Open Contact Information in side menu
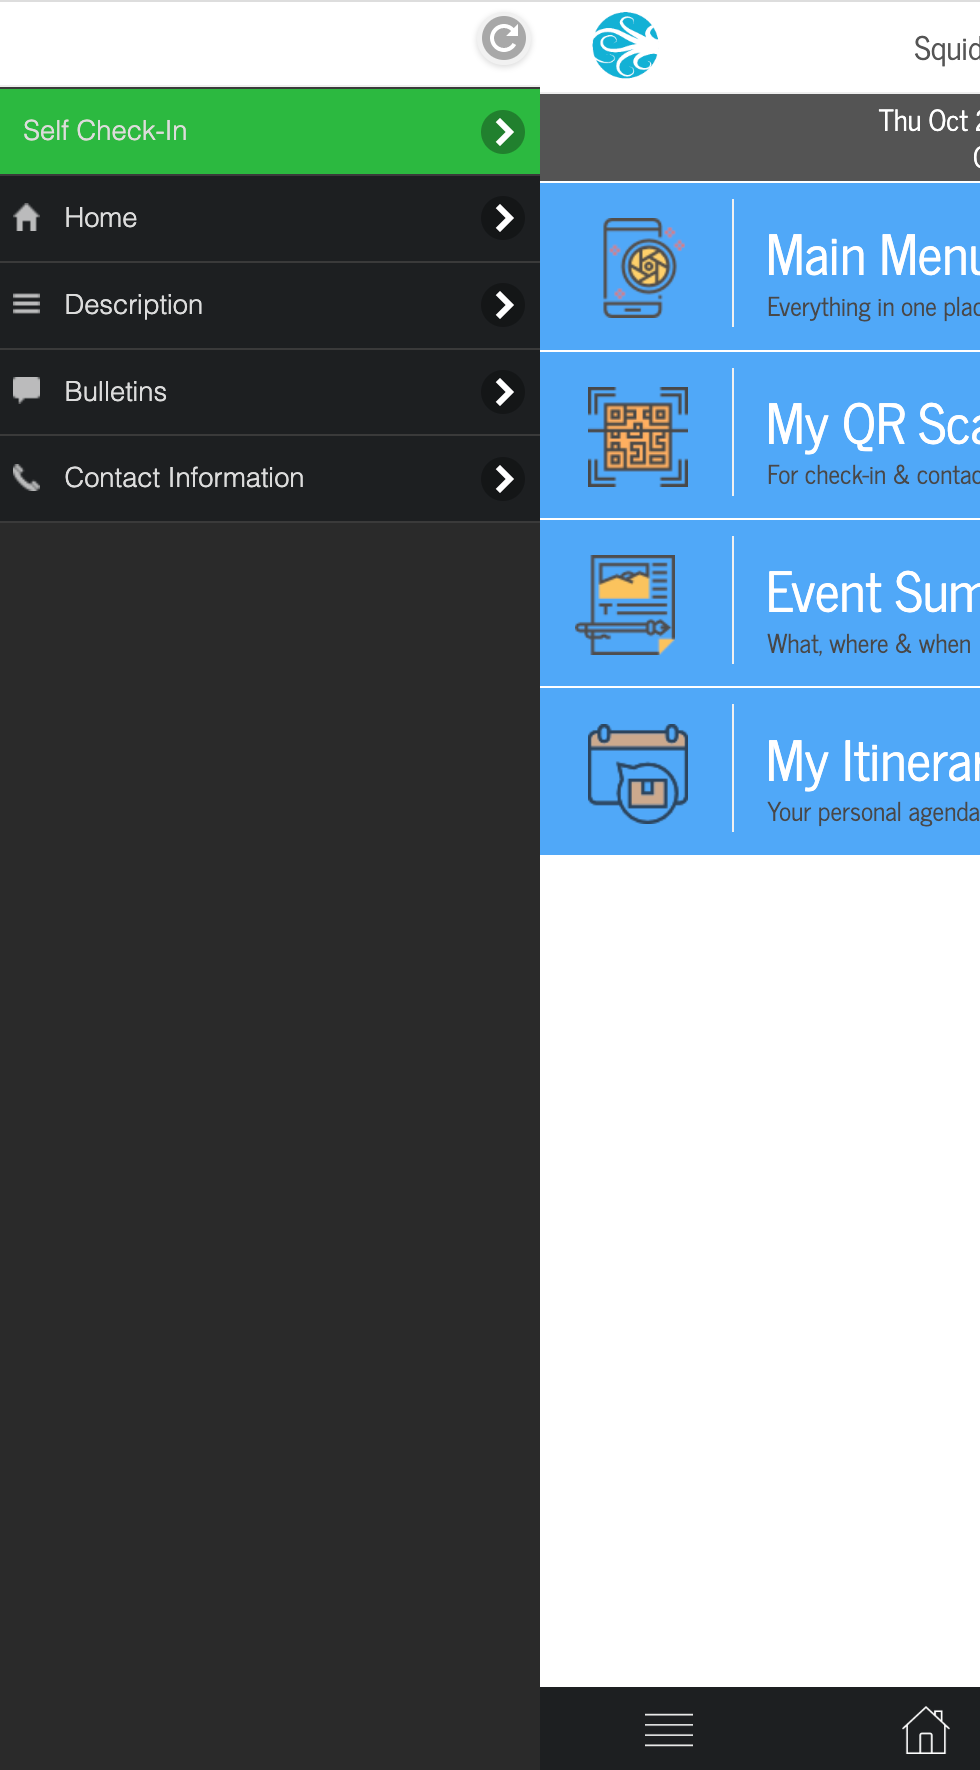Viewport: 980px width, 1770px height. [x=270, y=478]
